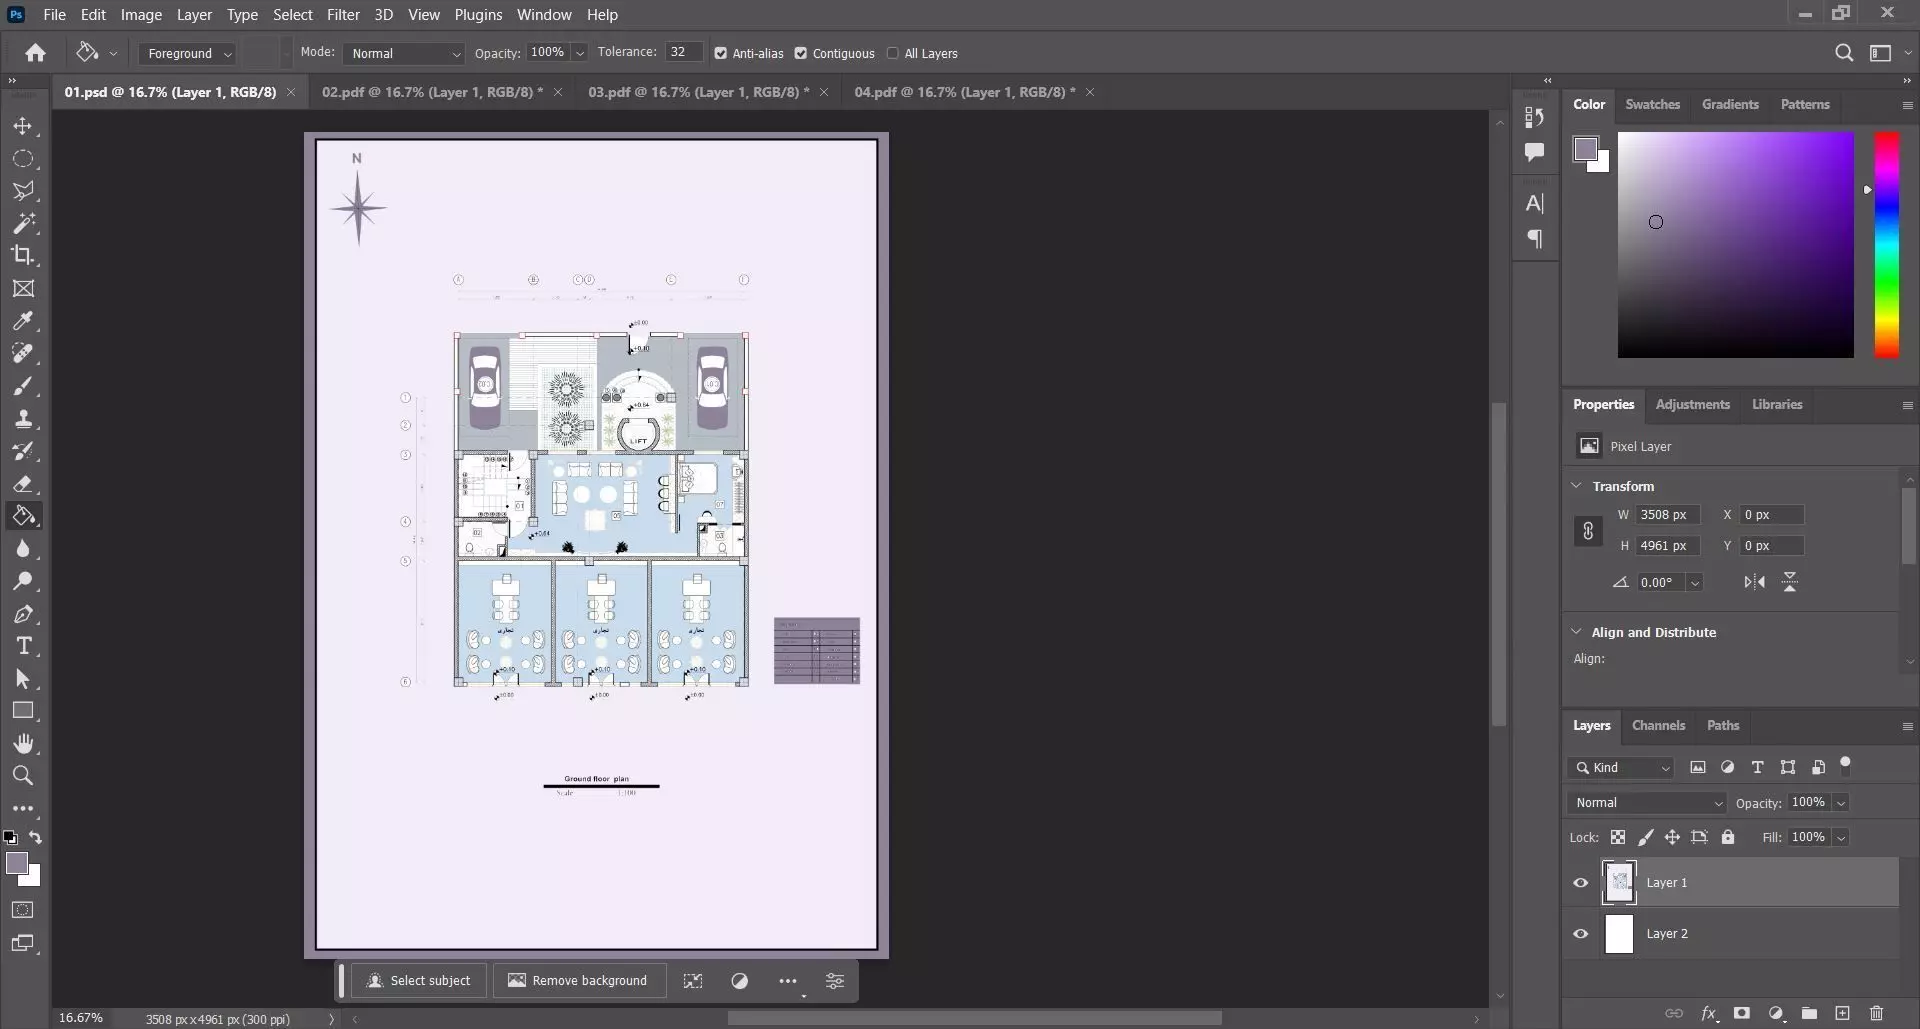
Task: Select the Horizontal Type tool
Action: pyautogui.click(x=23, y=646)
